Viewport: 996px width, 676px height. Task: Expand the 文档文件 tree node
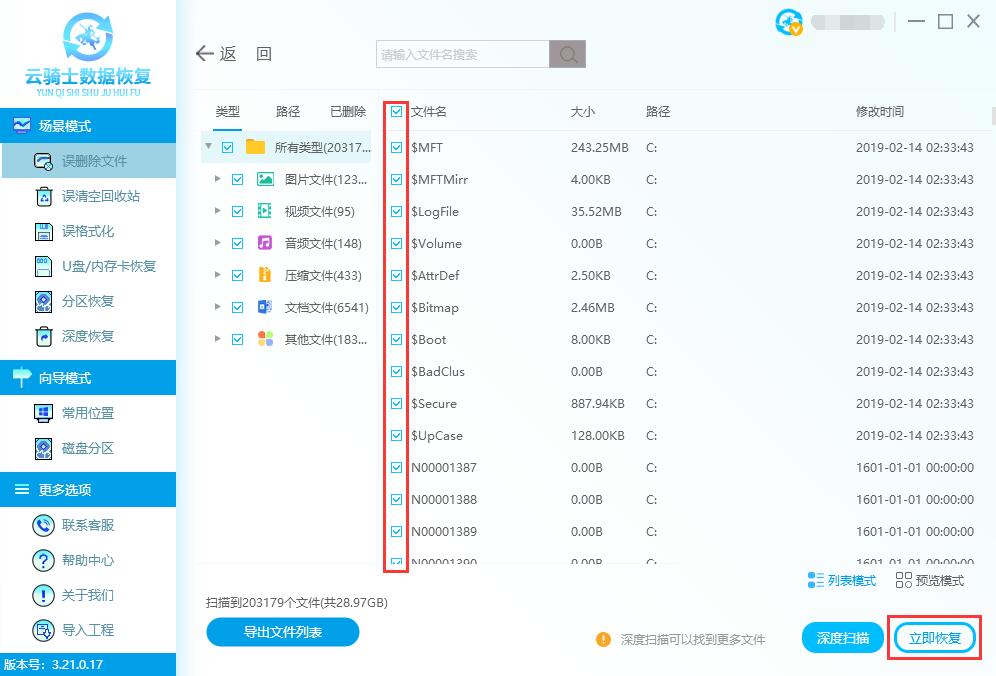click(x=217, y=306)
